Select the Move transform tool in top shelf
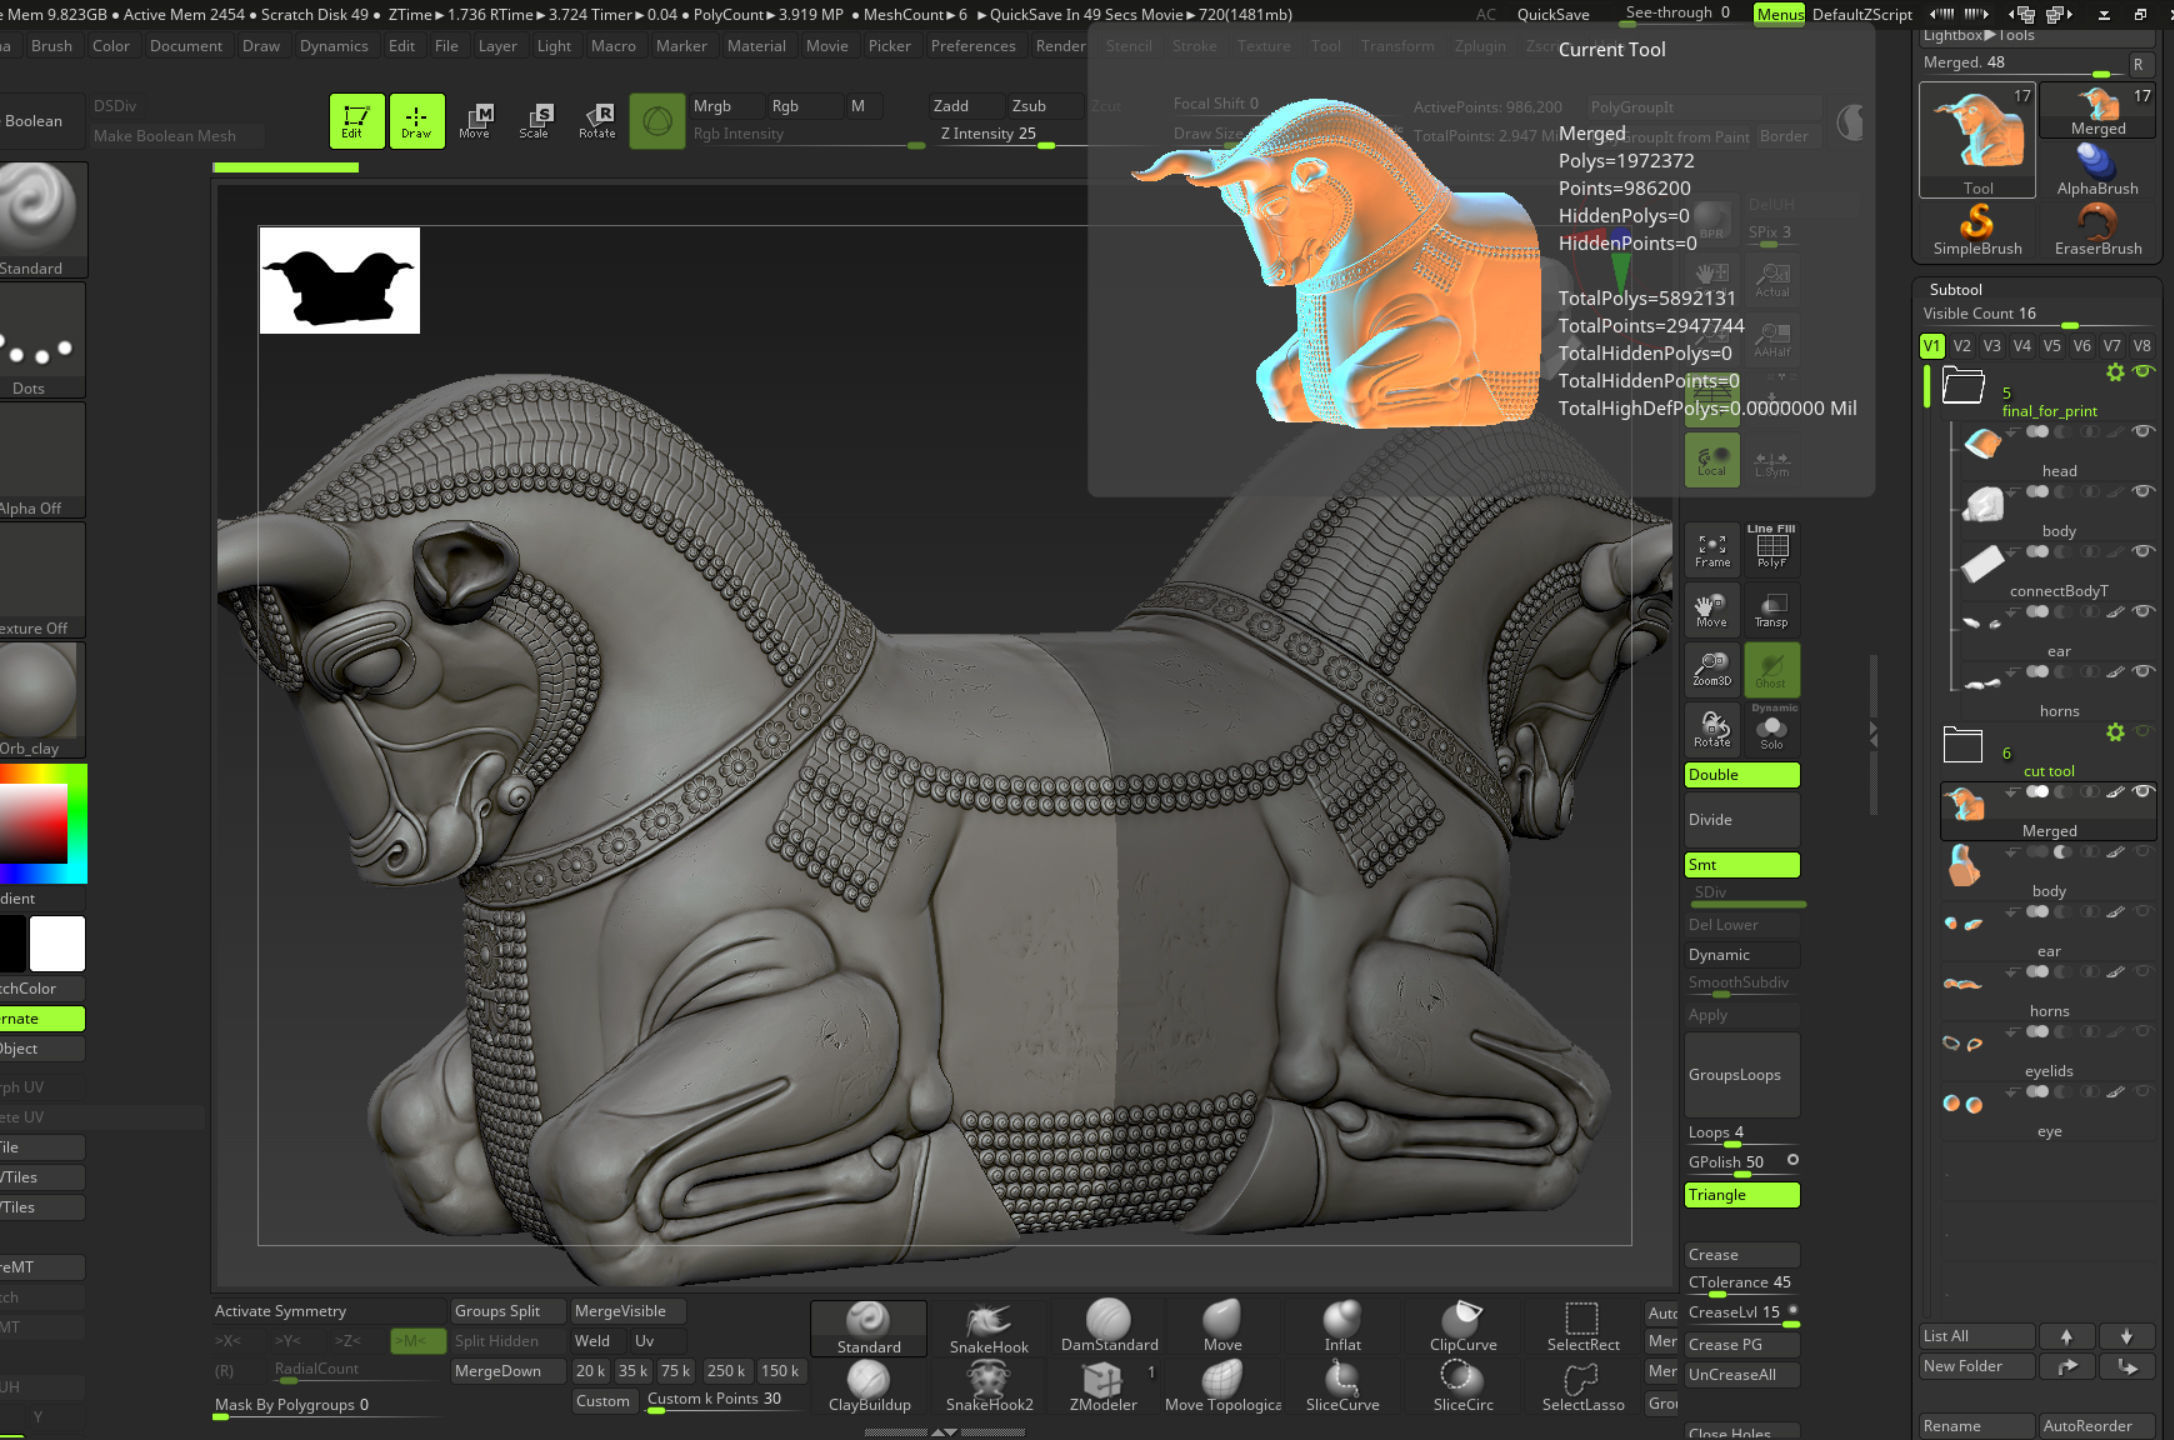 pyautogui.click(x=475, y=121)
